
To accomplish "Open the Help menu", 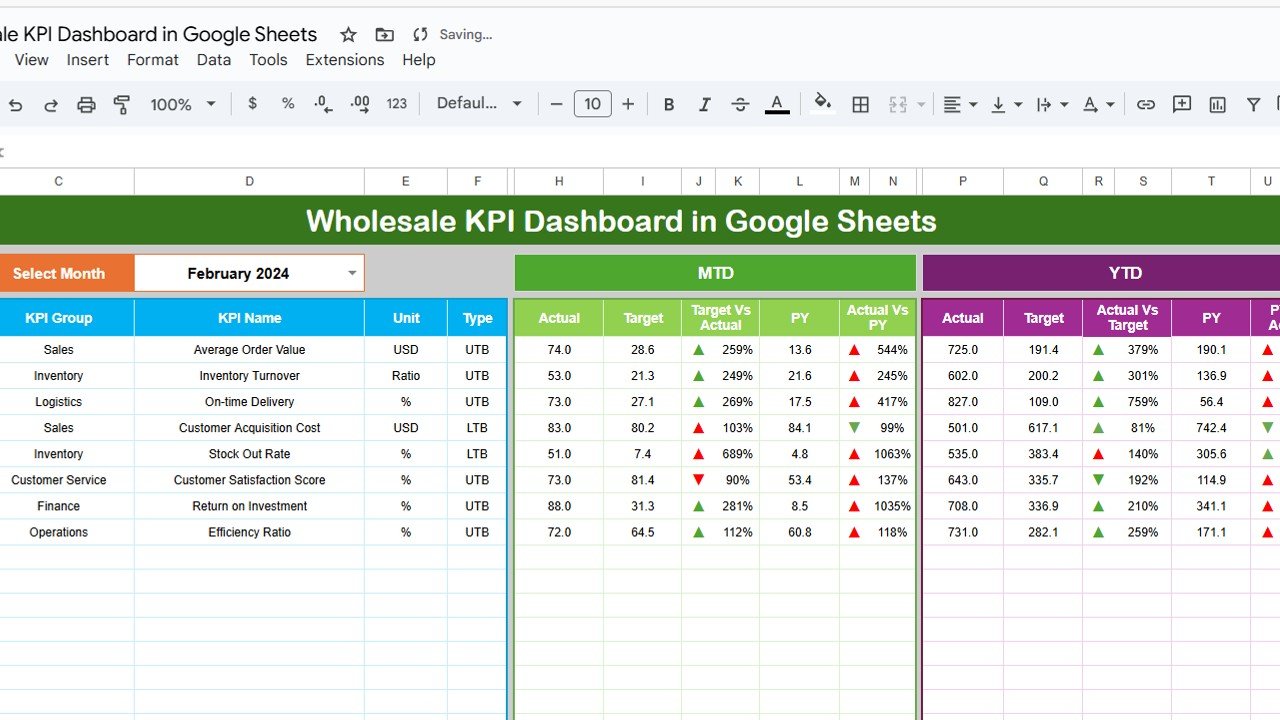I will (419, 60).
